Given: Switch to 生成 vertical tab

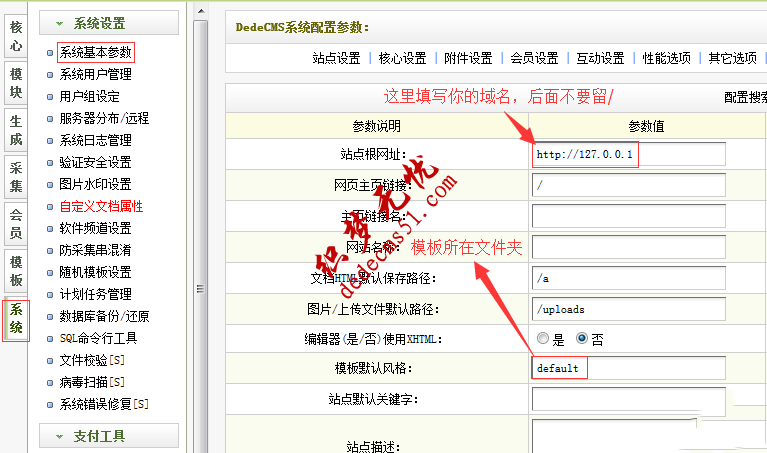Looking at the screenshot, I should [x=16, y=130].
